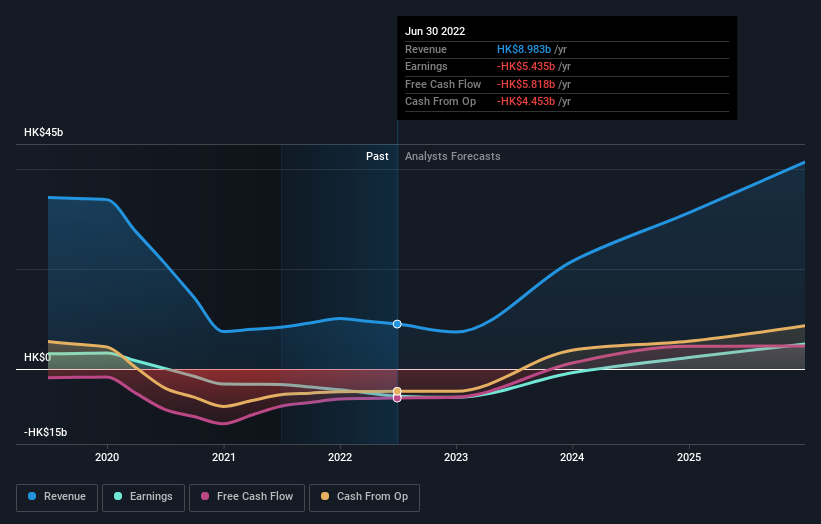821x524 pixels.
Task: Click the Past section label
Action: pos(377,156)
